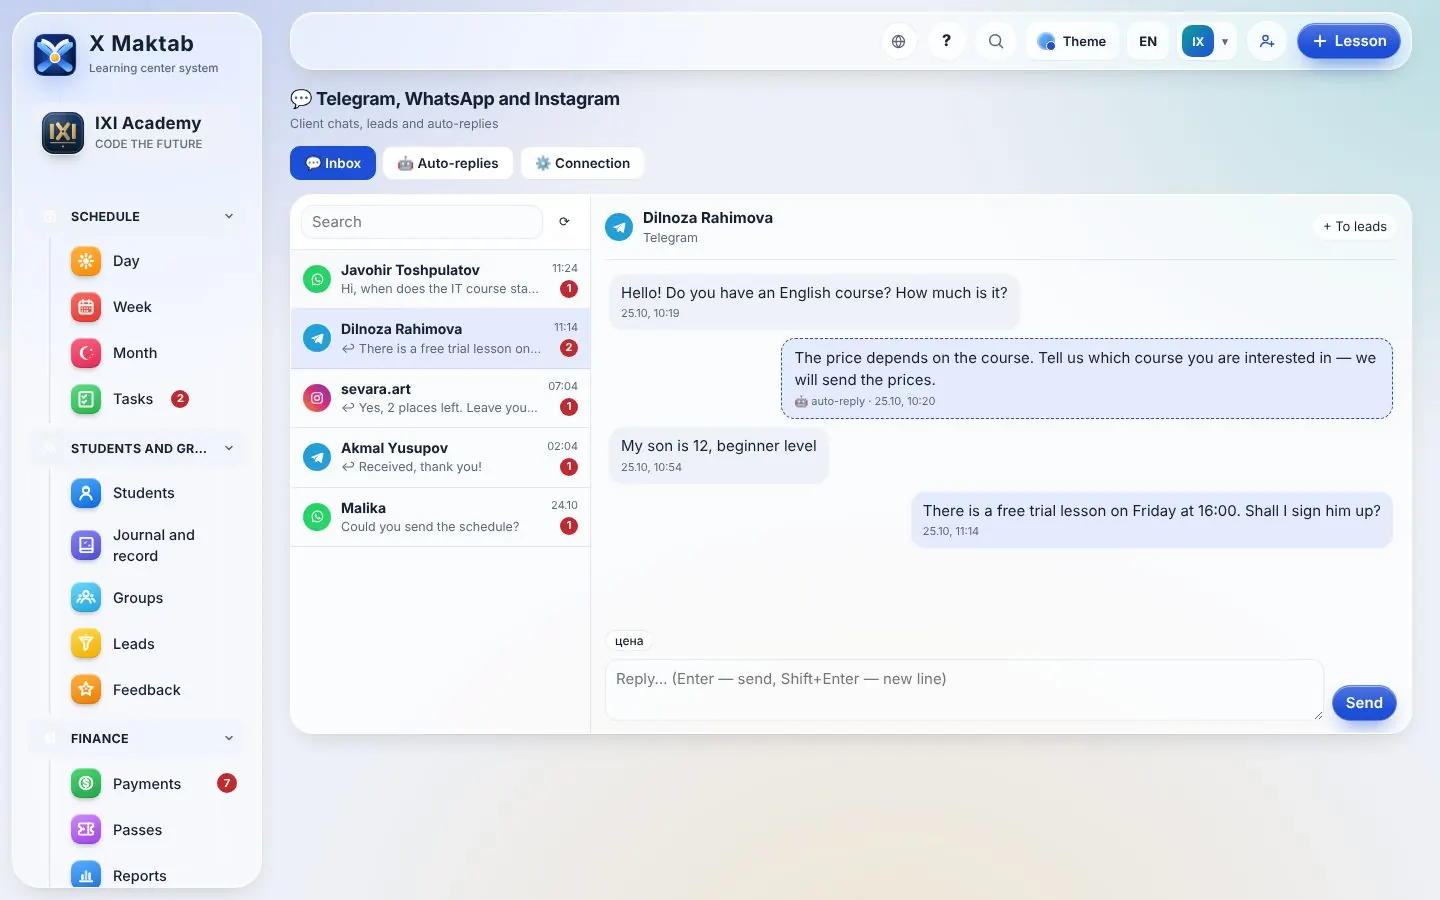Viewport: 1440px width, 900px height.
Task: Open the Reports chart icon
Action: [86, 875]
